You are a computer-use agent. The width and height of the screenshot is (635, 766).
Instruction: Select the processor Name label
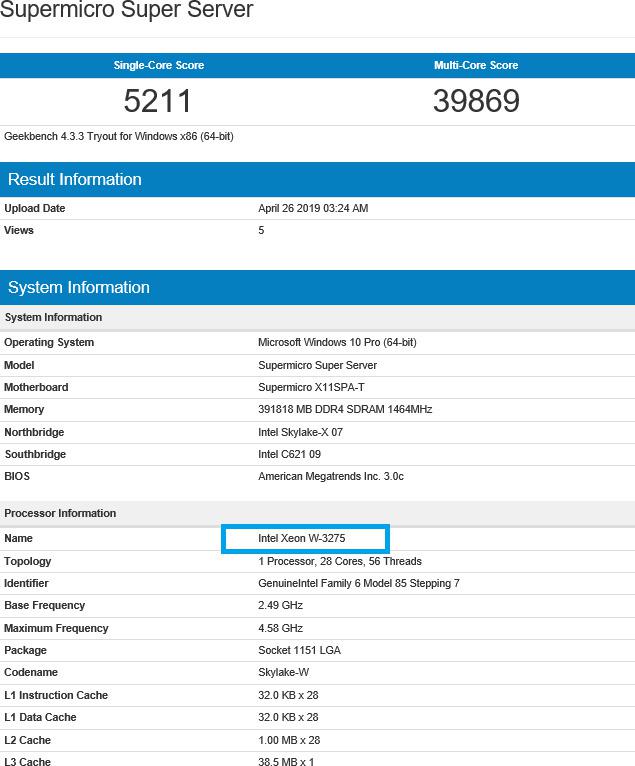point(18,538)
